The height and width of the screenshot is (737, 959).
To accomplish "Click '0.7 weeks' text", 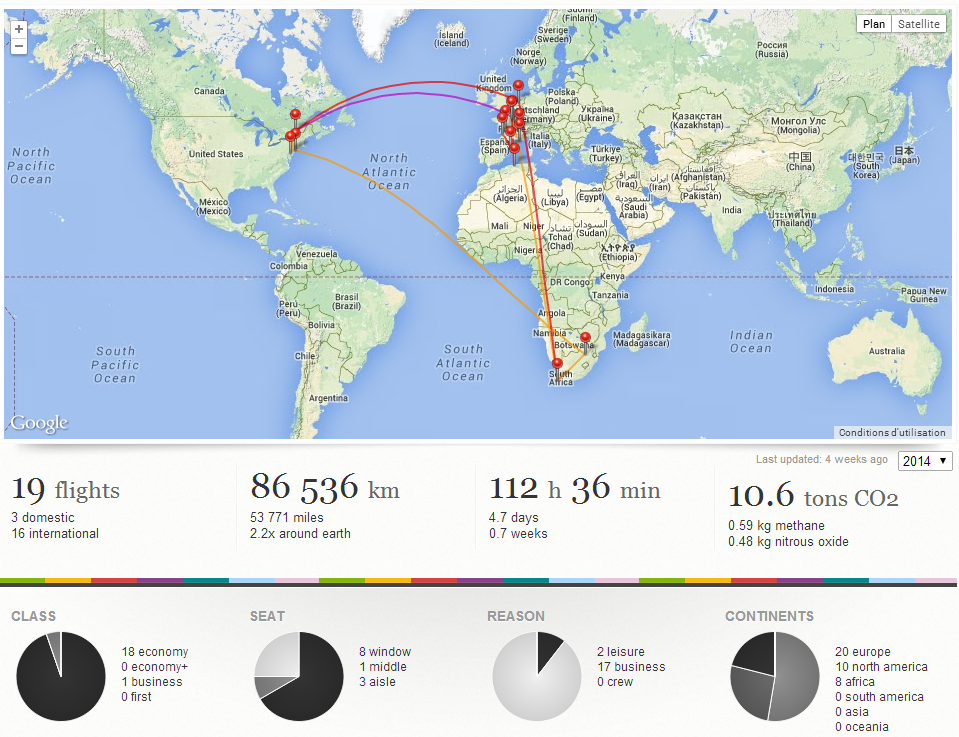I will 518,533.
